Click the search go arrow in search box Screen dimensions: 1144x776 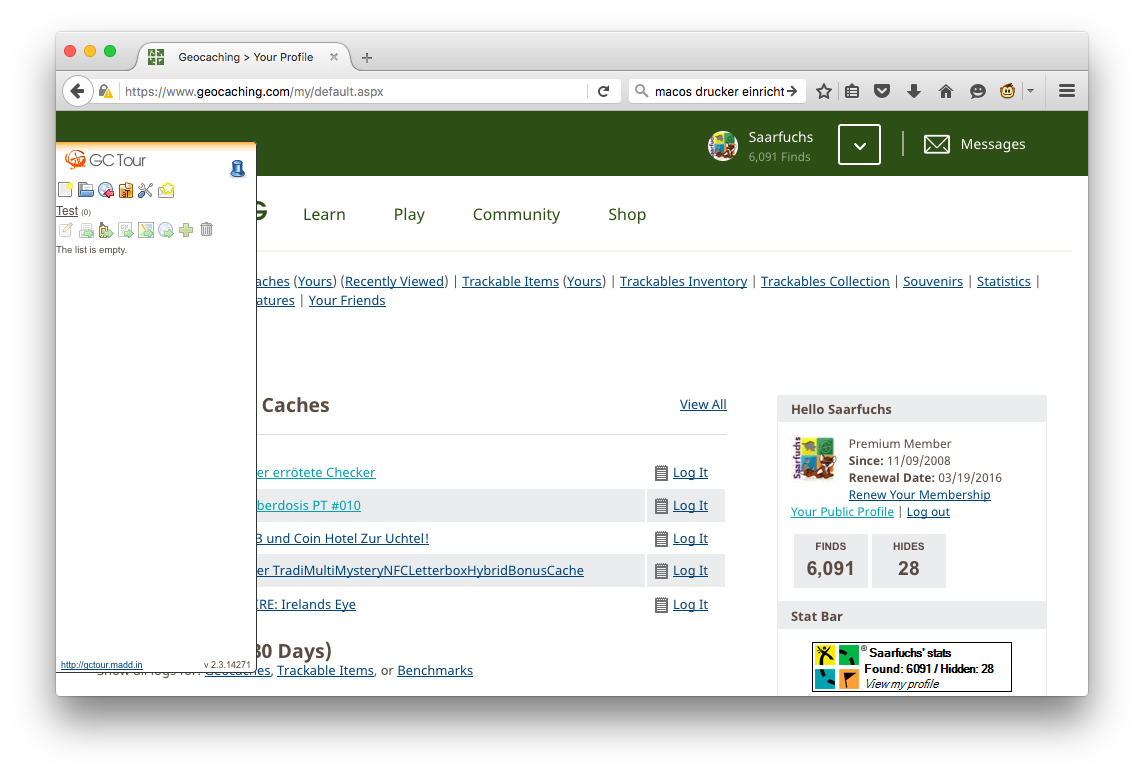pyautogui.click(x=792, y=91)
